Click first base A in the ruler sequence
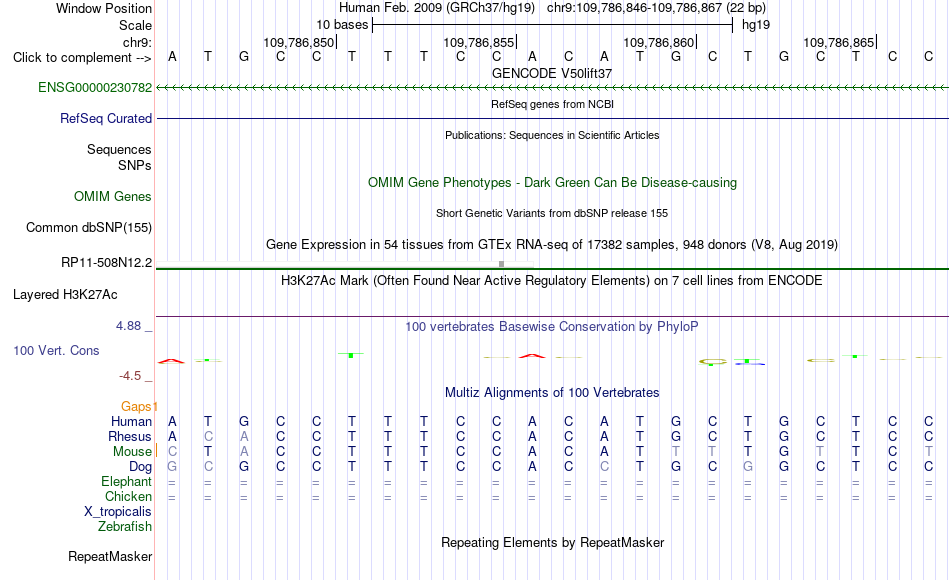950x580 pixels. tap(172, 57)
